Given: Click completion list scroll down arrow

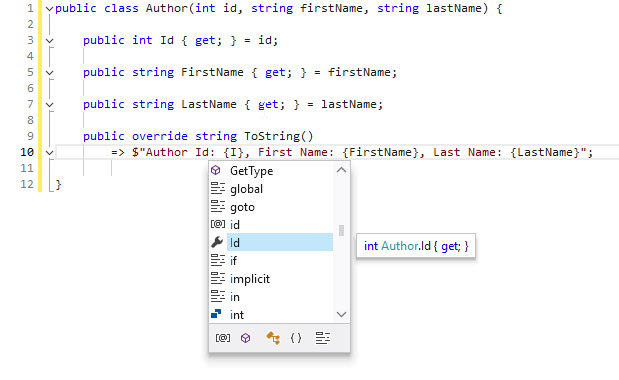Looking at the screenshot, I should (341, 314).
